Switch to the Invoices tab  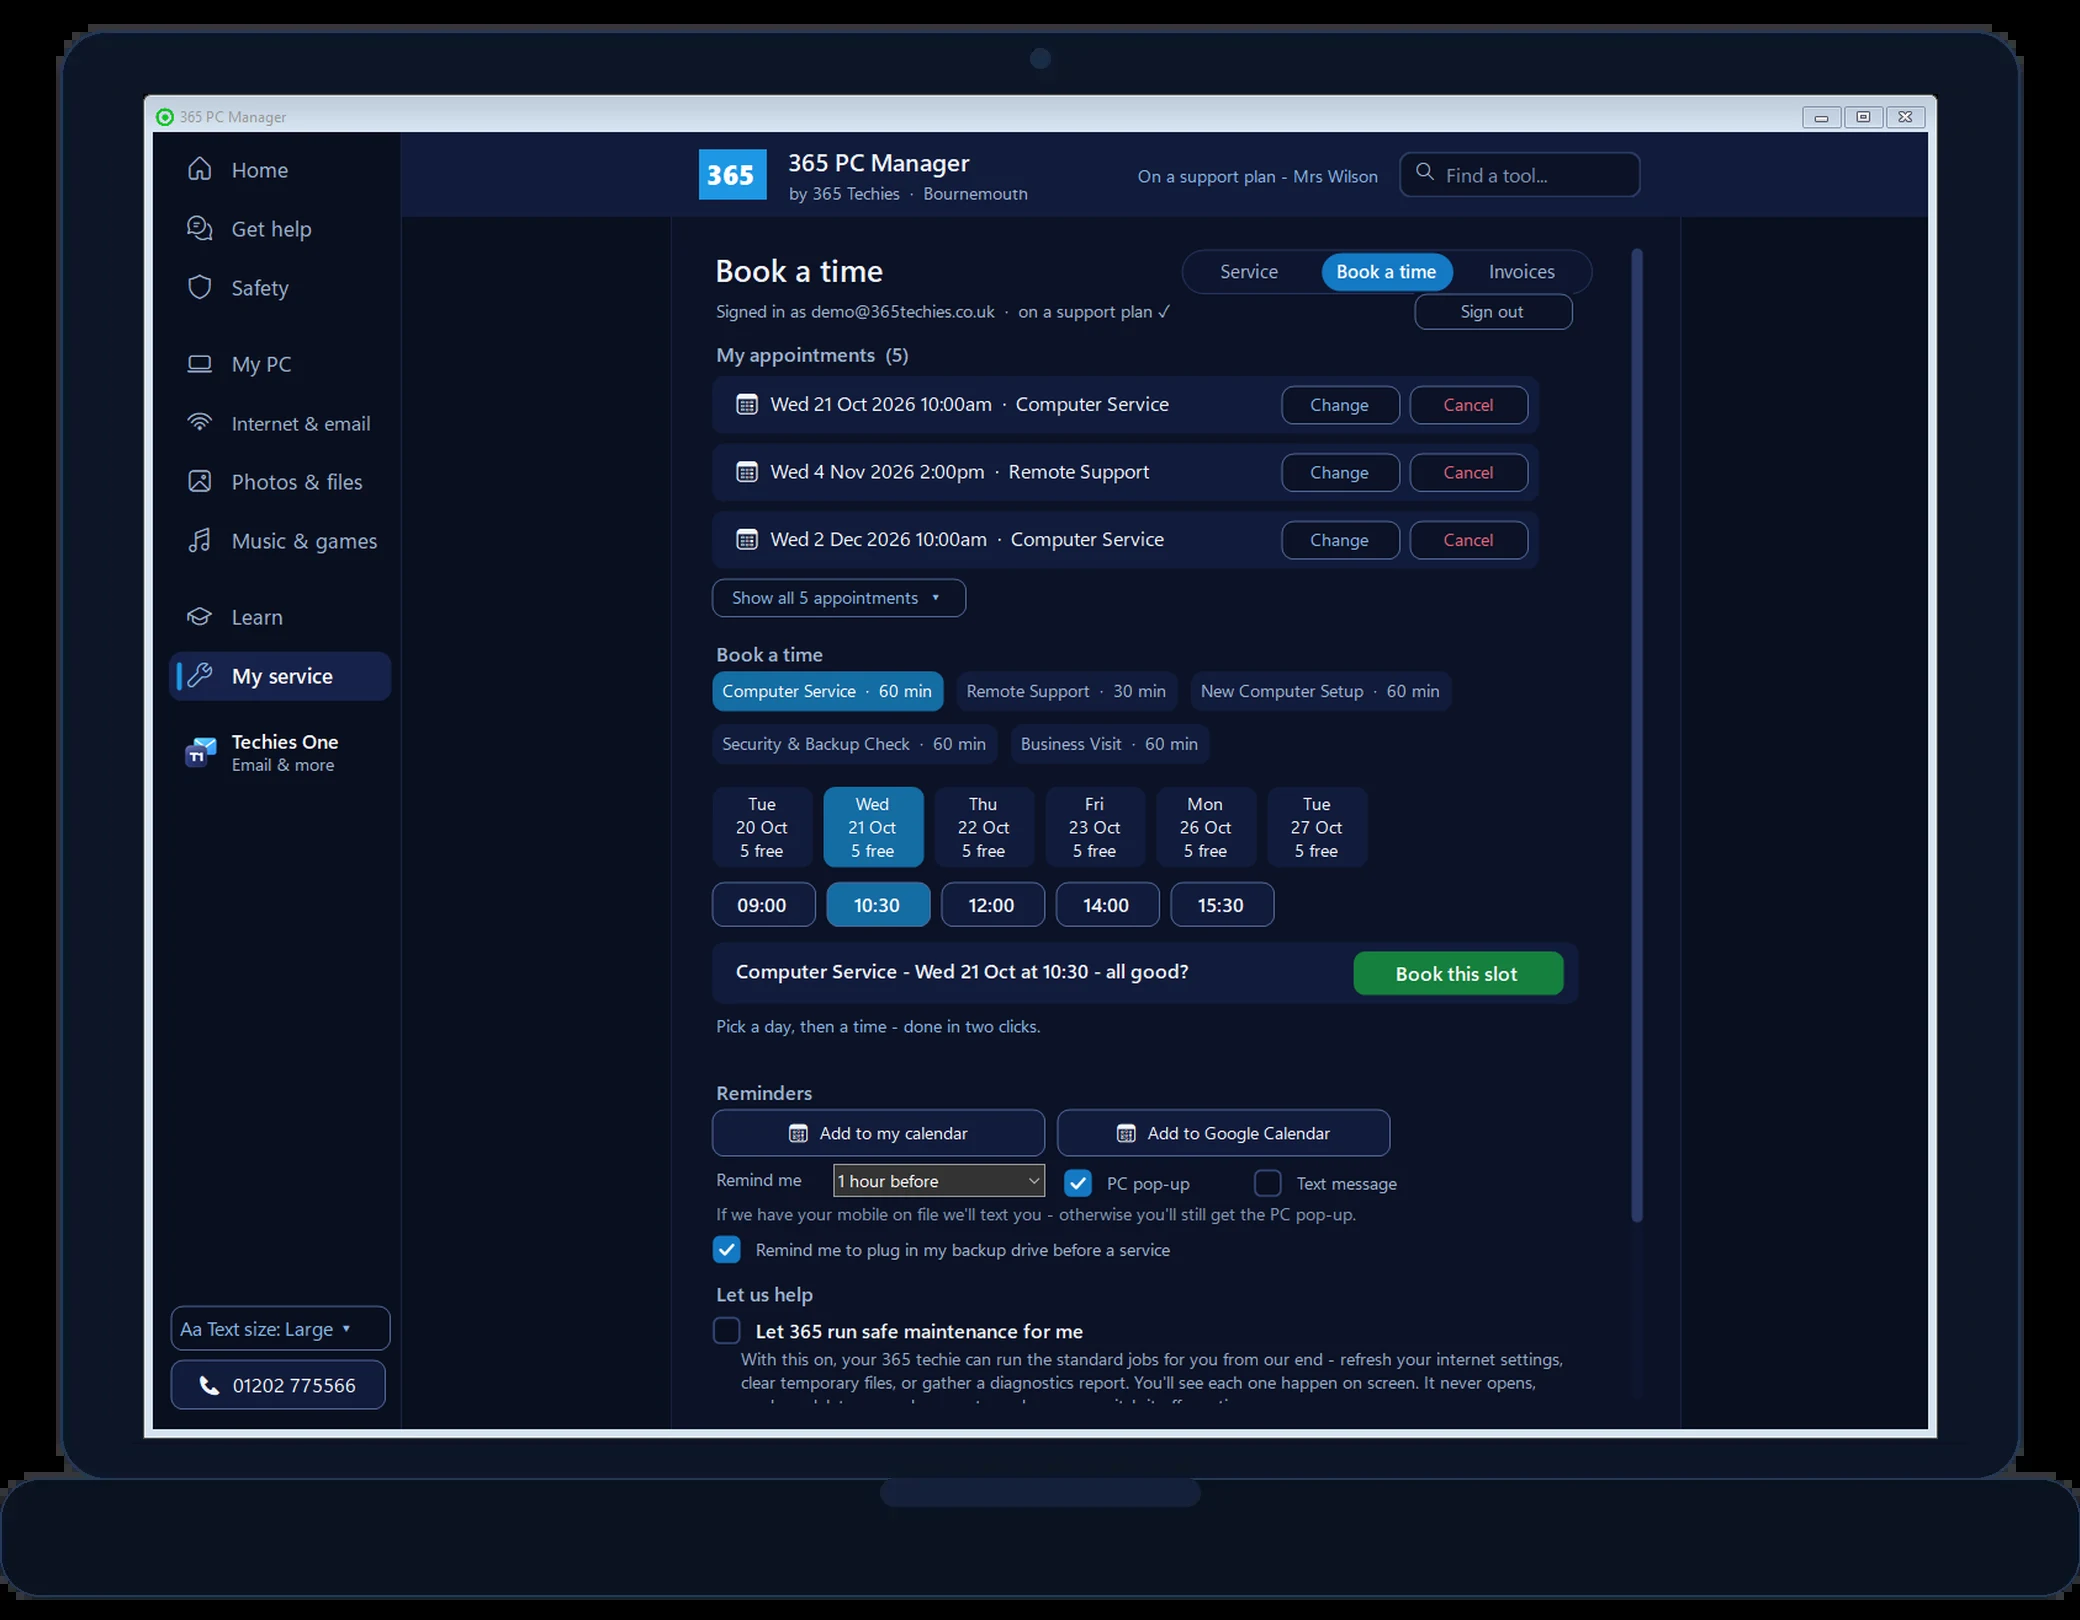pyautogui.click(x=1521, y=272)
